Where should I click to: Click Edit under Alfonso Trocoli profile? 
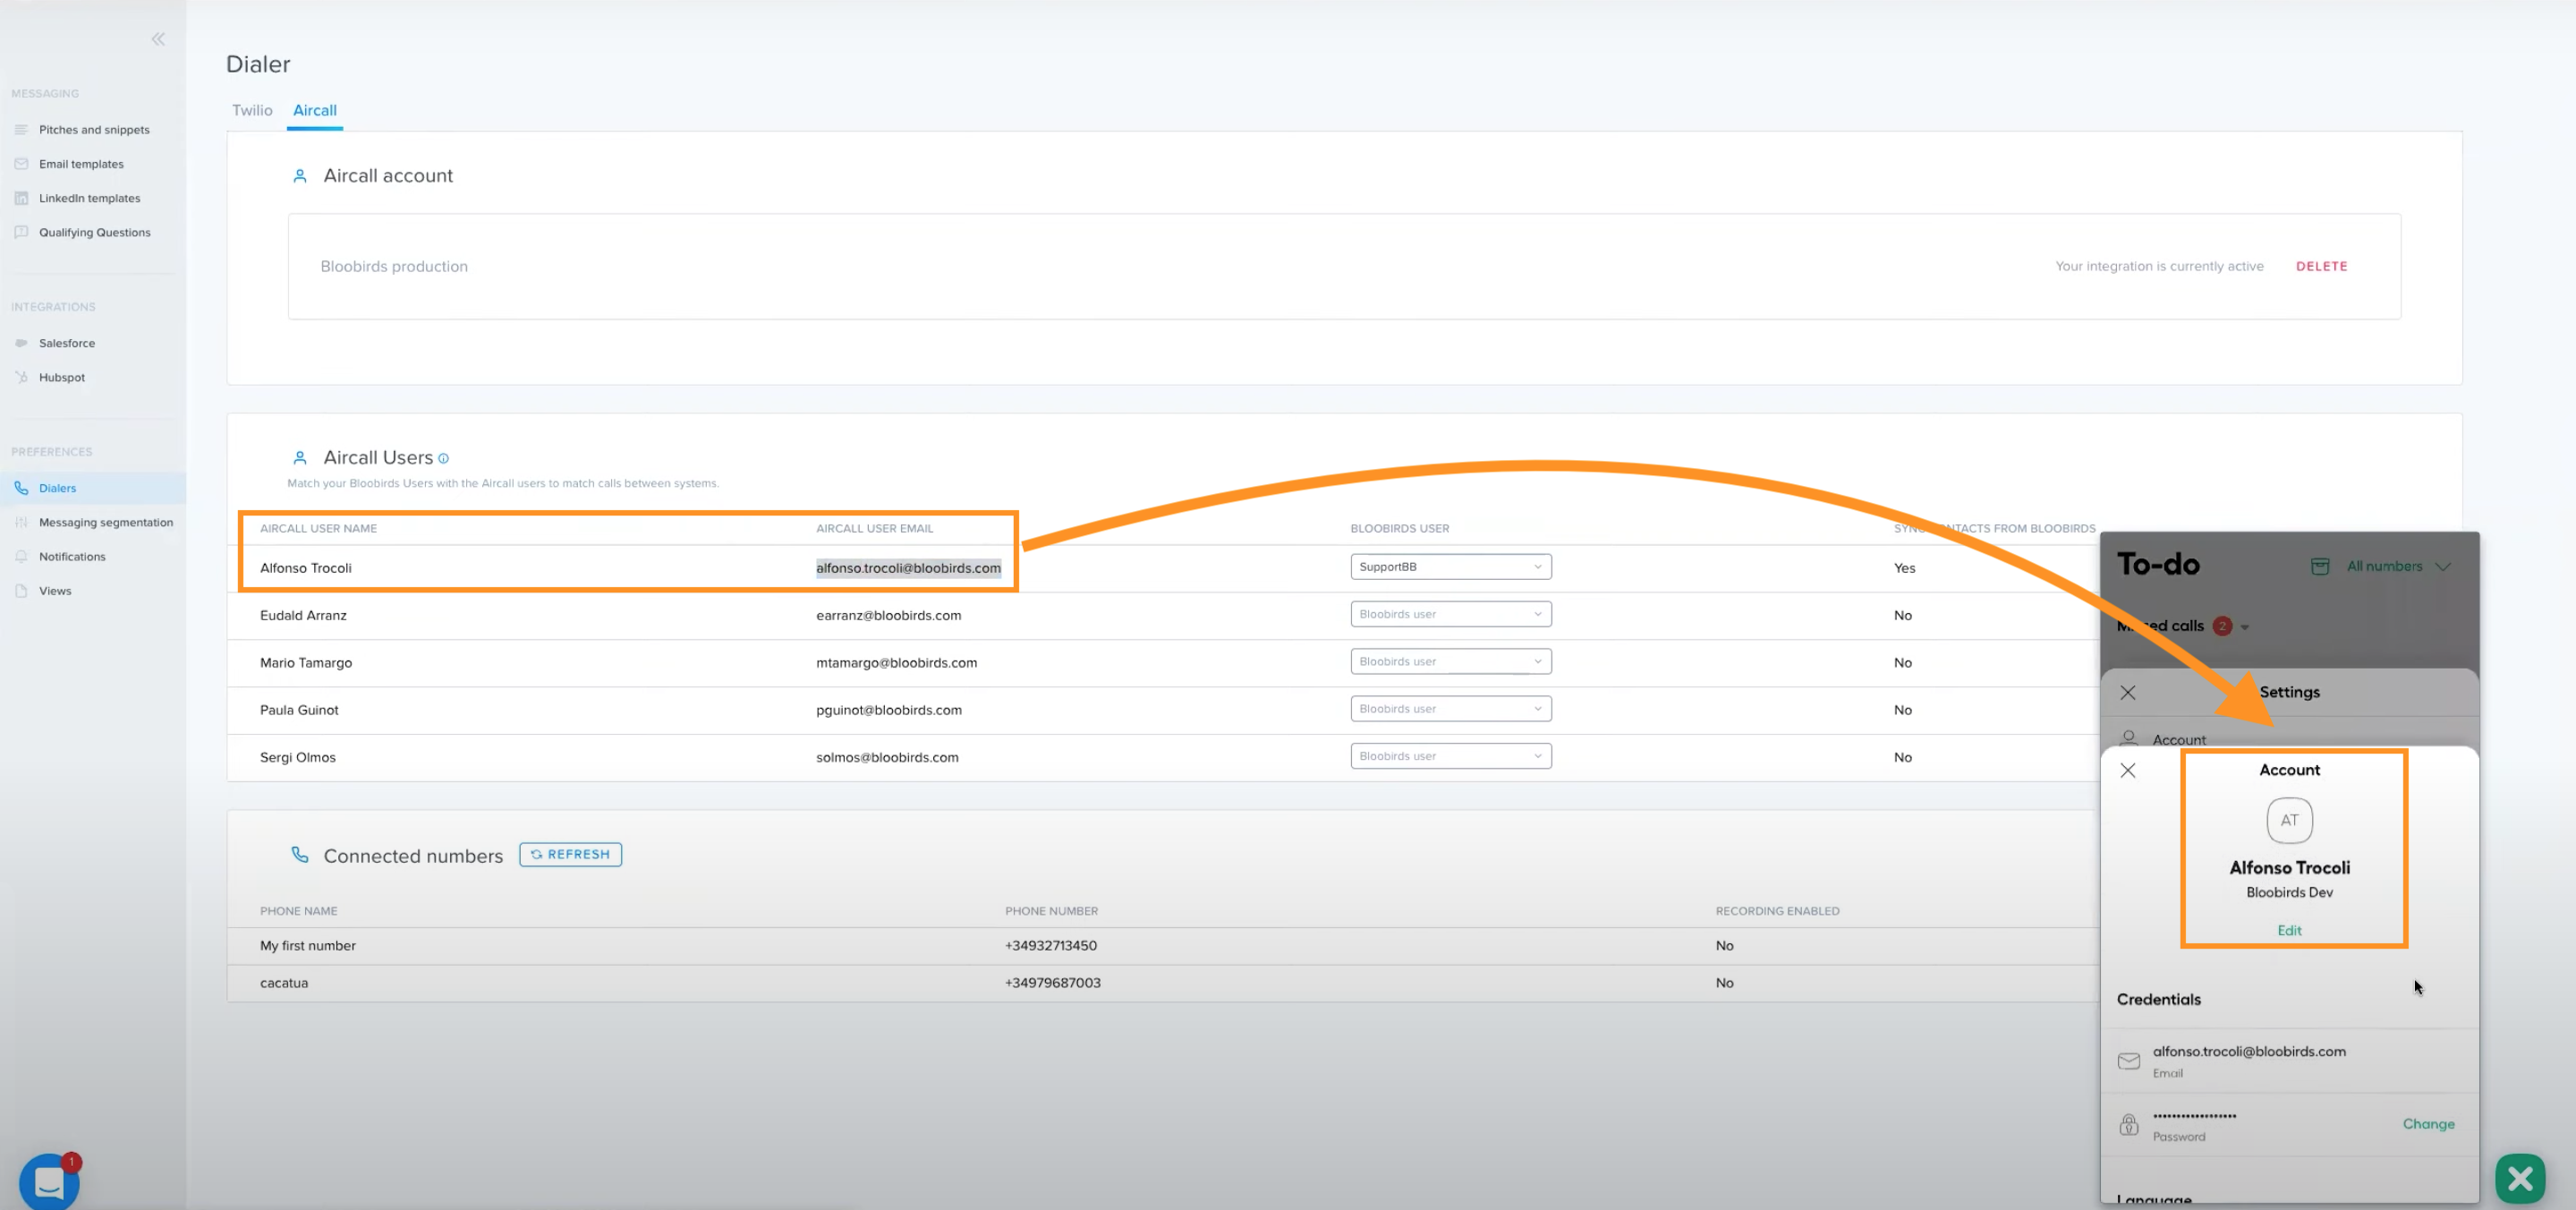click(x=2289, y=930)
